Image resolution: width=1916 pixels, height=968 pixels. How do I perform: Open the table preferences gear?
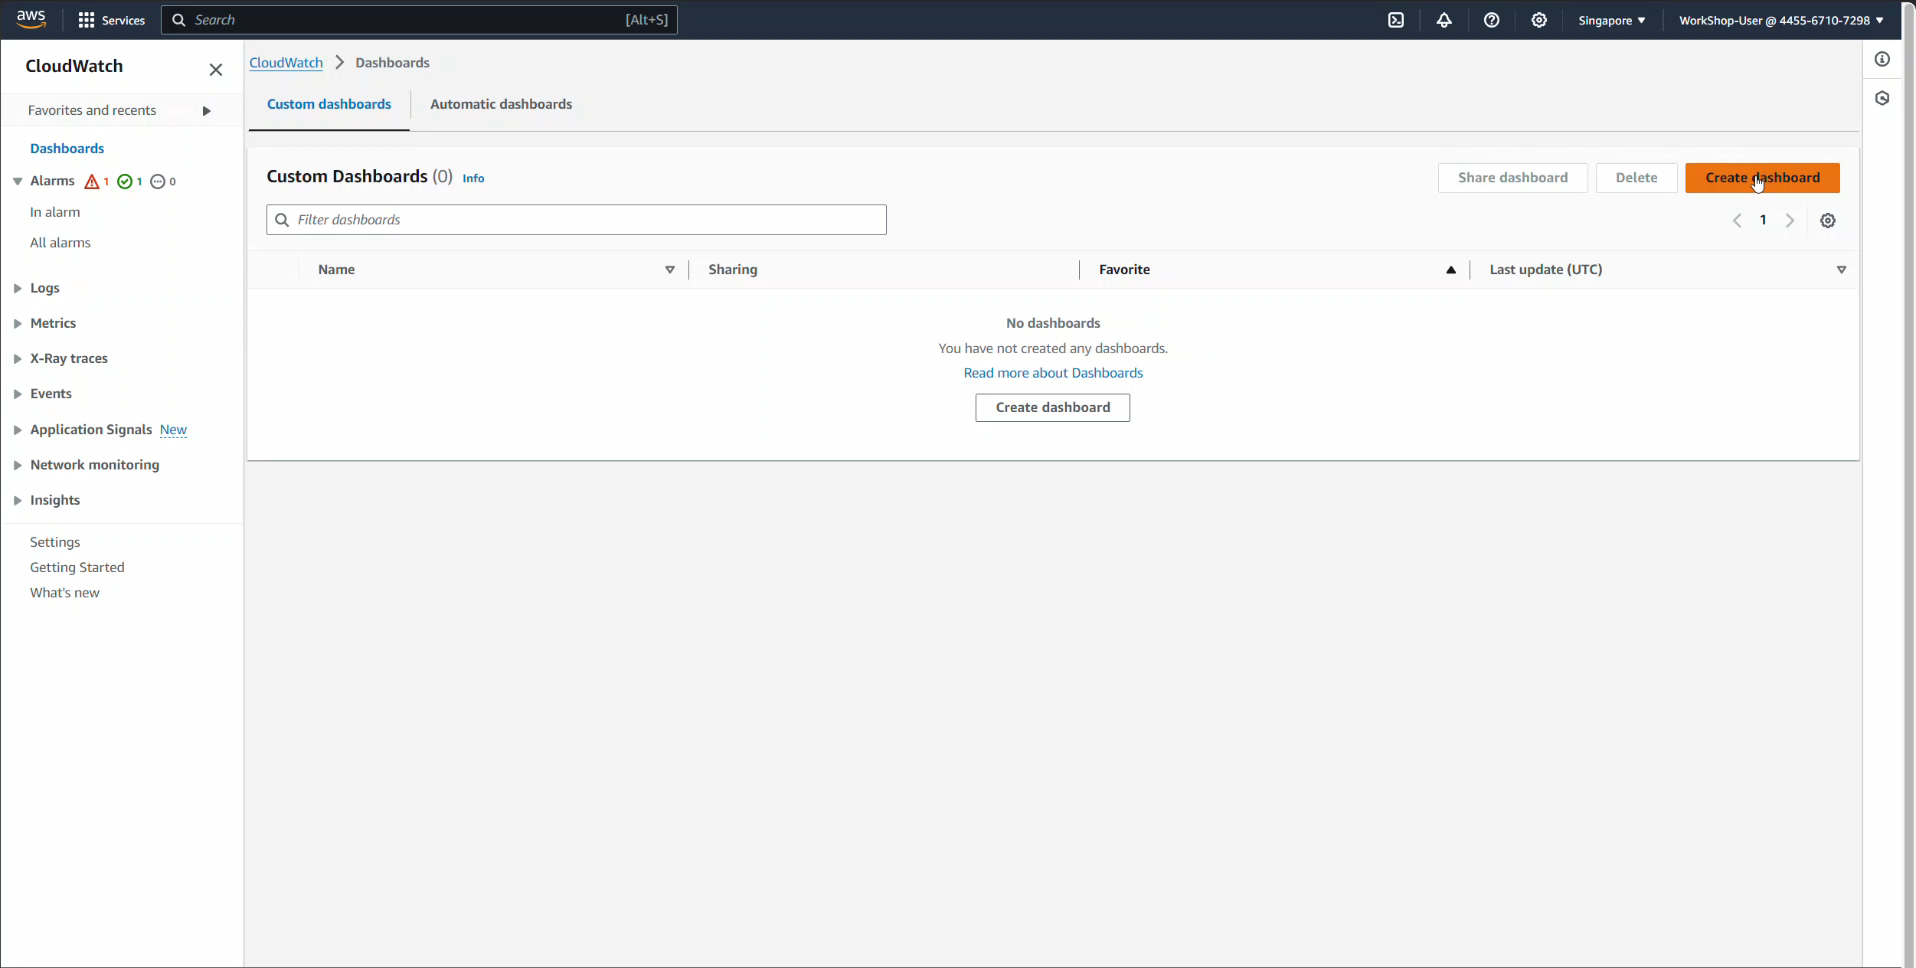pos(1828,220)
